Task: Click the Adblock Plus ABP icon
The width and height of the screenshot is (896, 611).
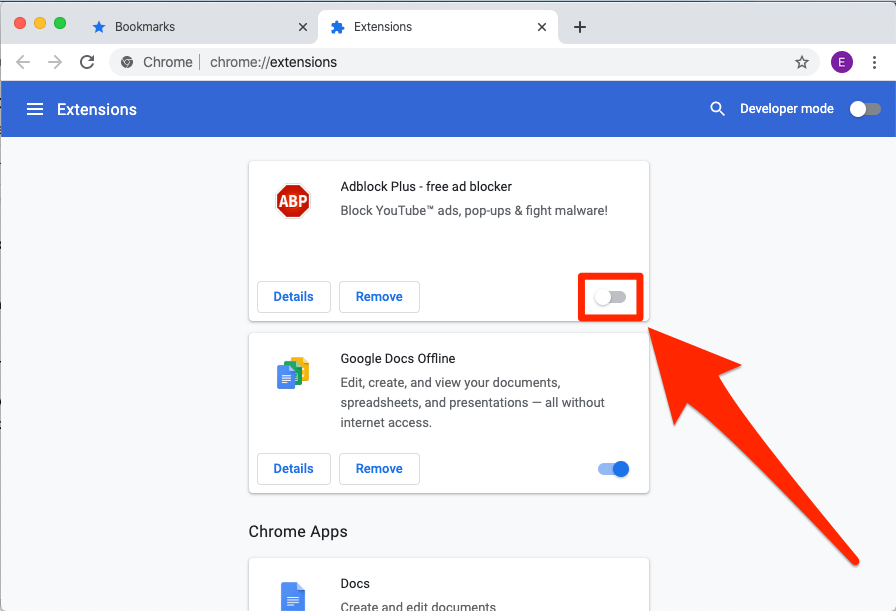Action: (x=293, y=201)
